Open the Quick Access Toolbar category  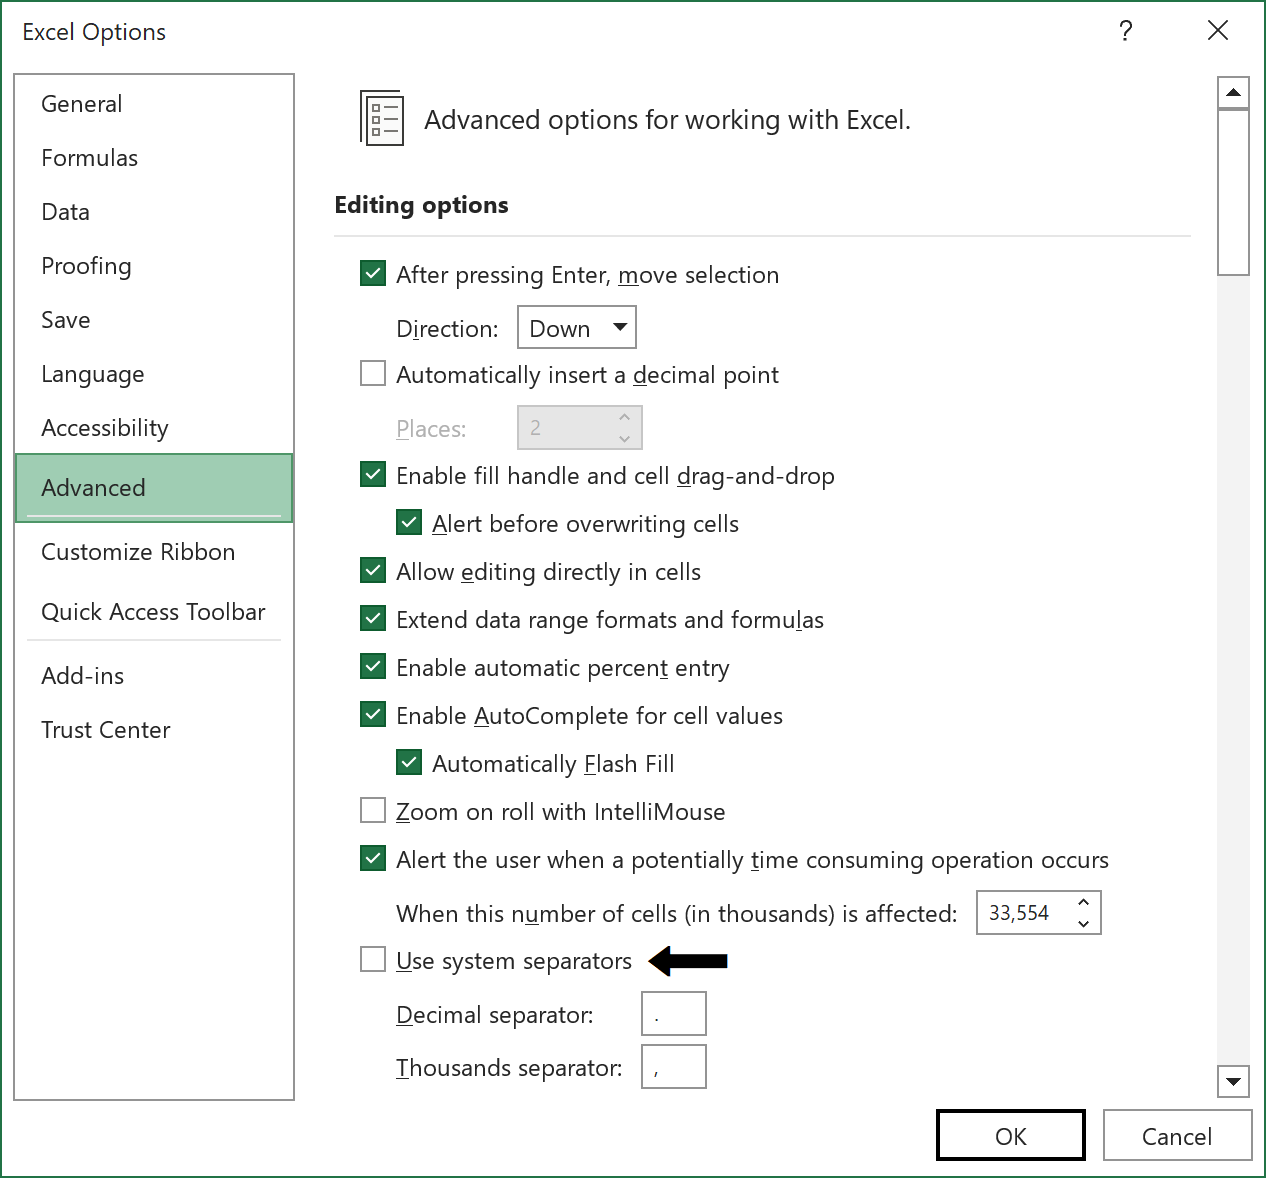[x=154, y=612]
